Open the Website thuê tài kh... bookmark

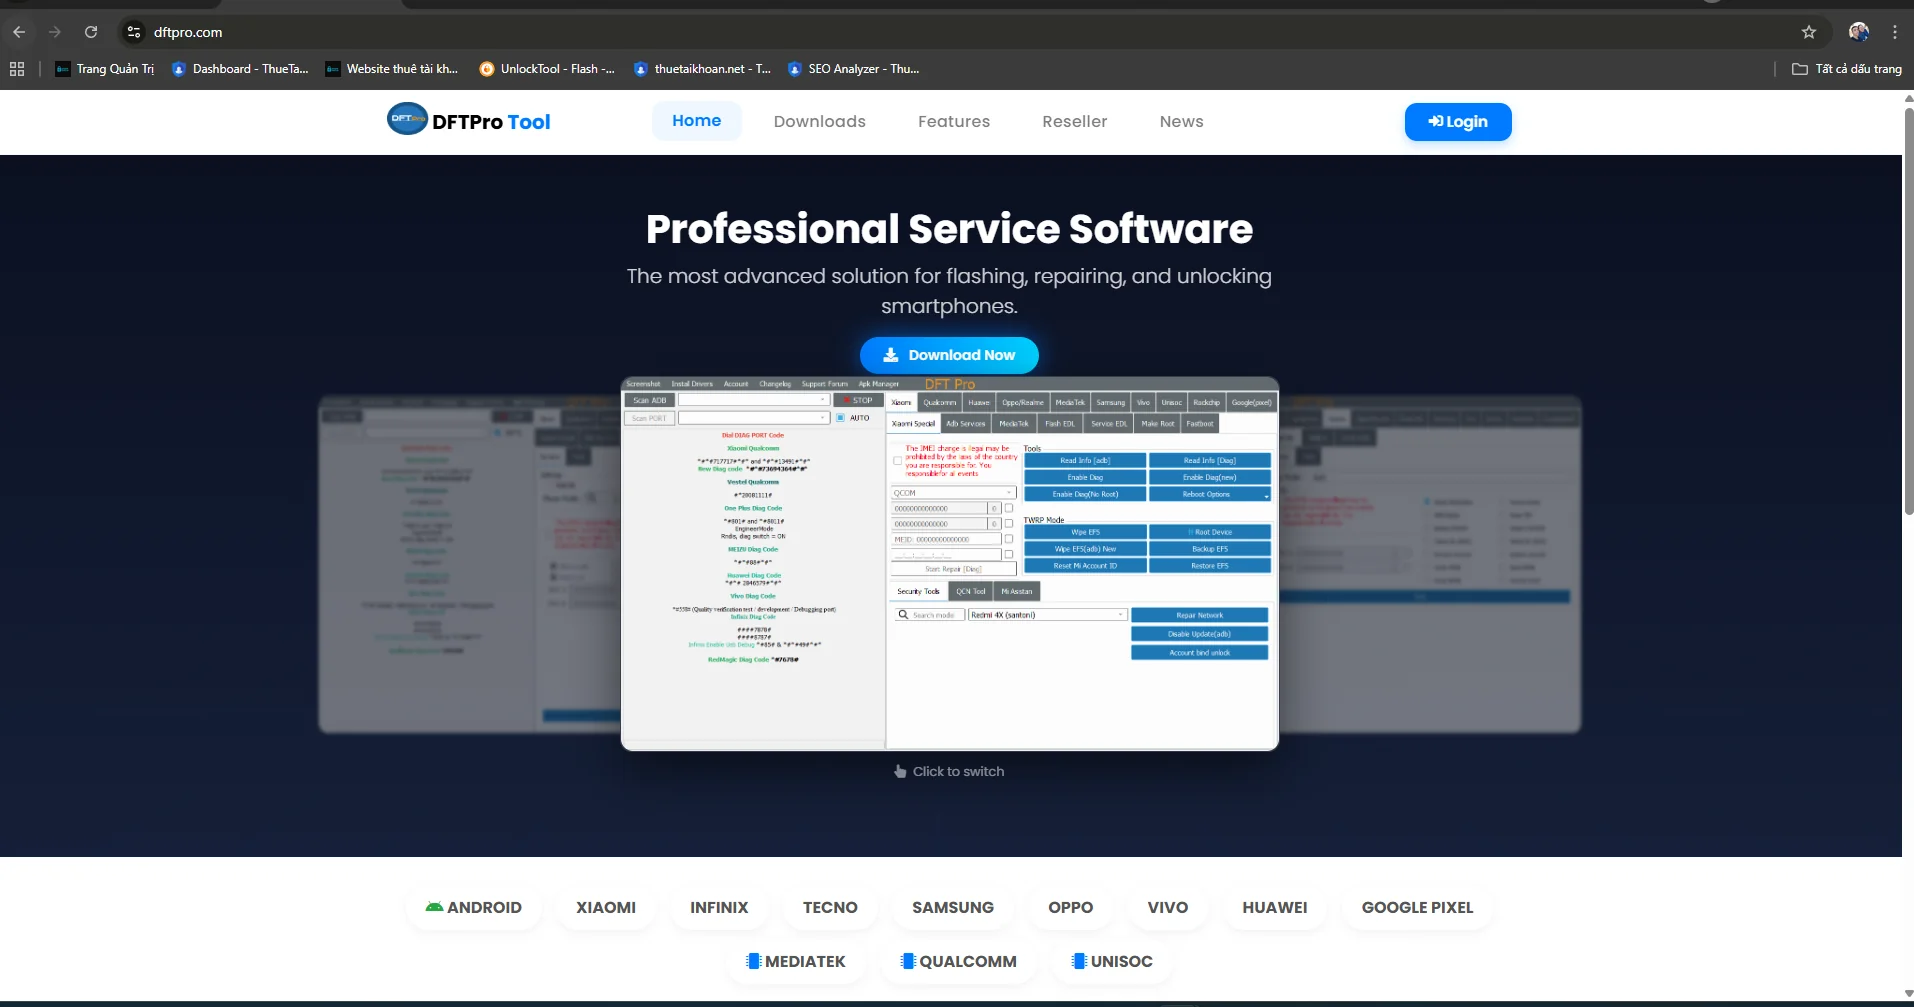[x=392, y=69]
